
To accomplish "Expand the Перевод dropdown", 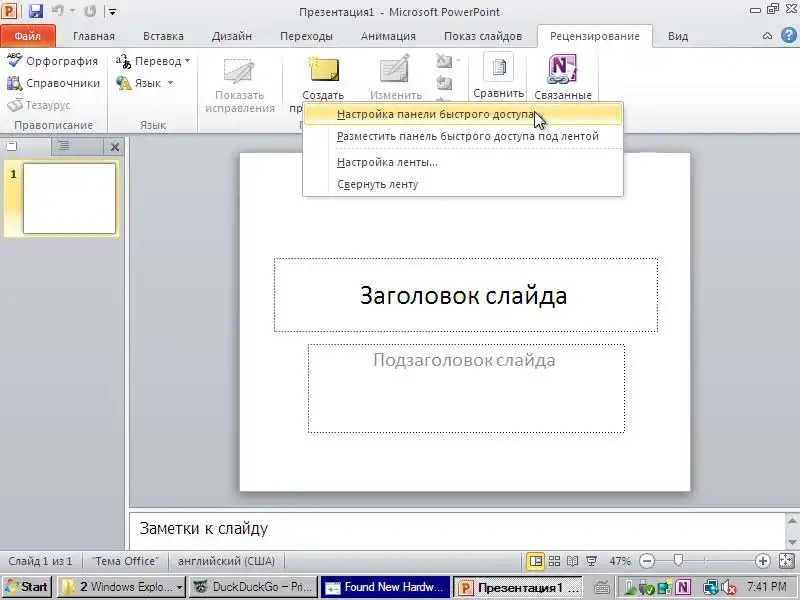I will [x=153, y=61].
